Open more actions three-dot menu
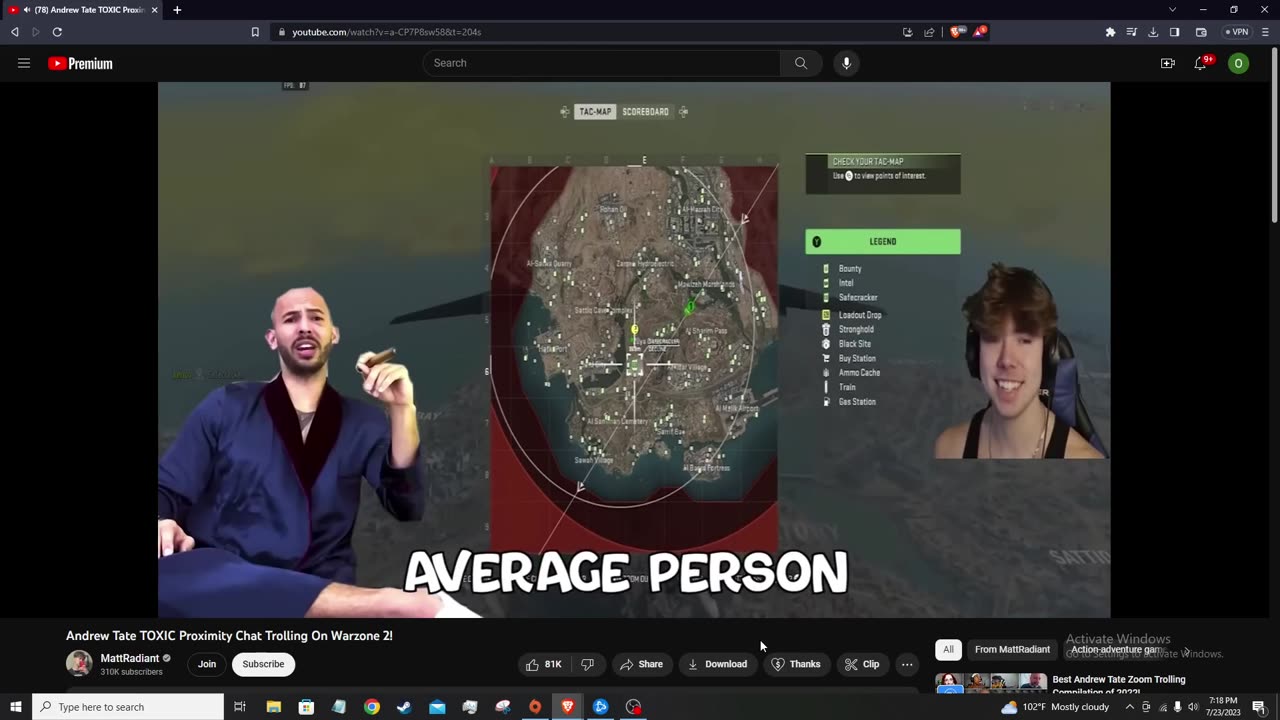Image resolution: width=1280 pixels, height=720 pixels. [907, 664]
